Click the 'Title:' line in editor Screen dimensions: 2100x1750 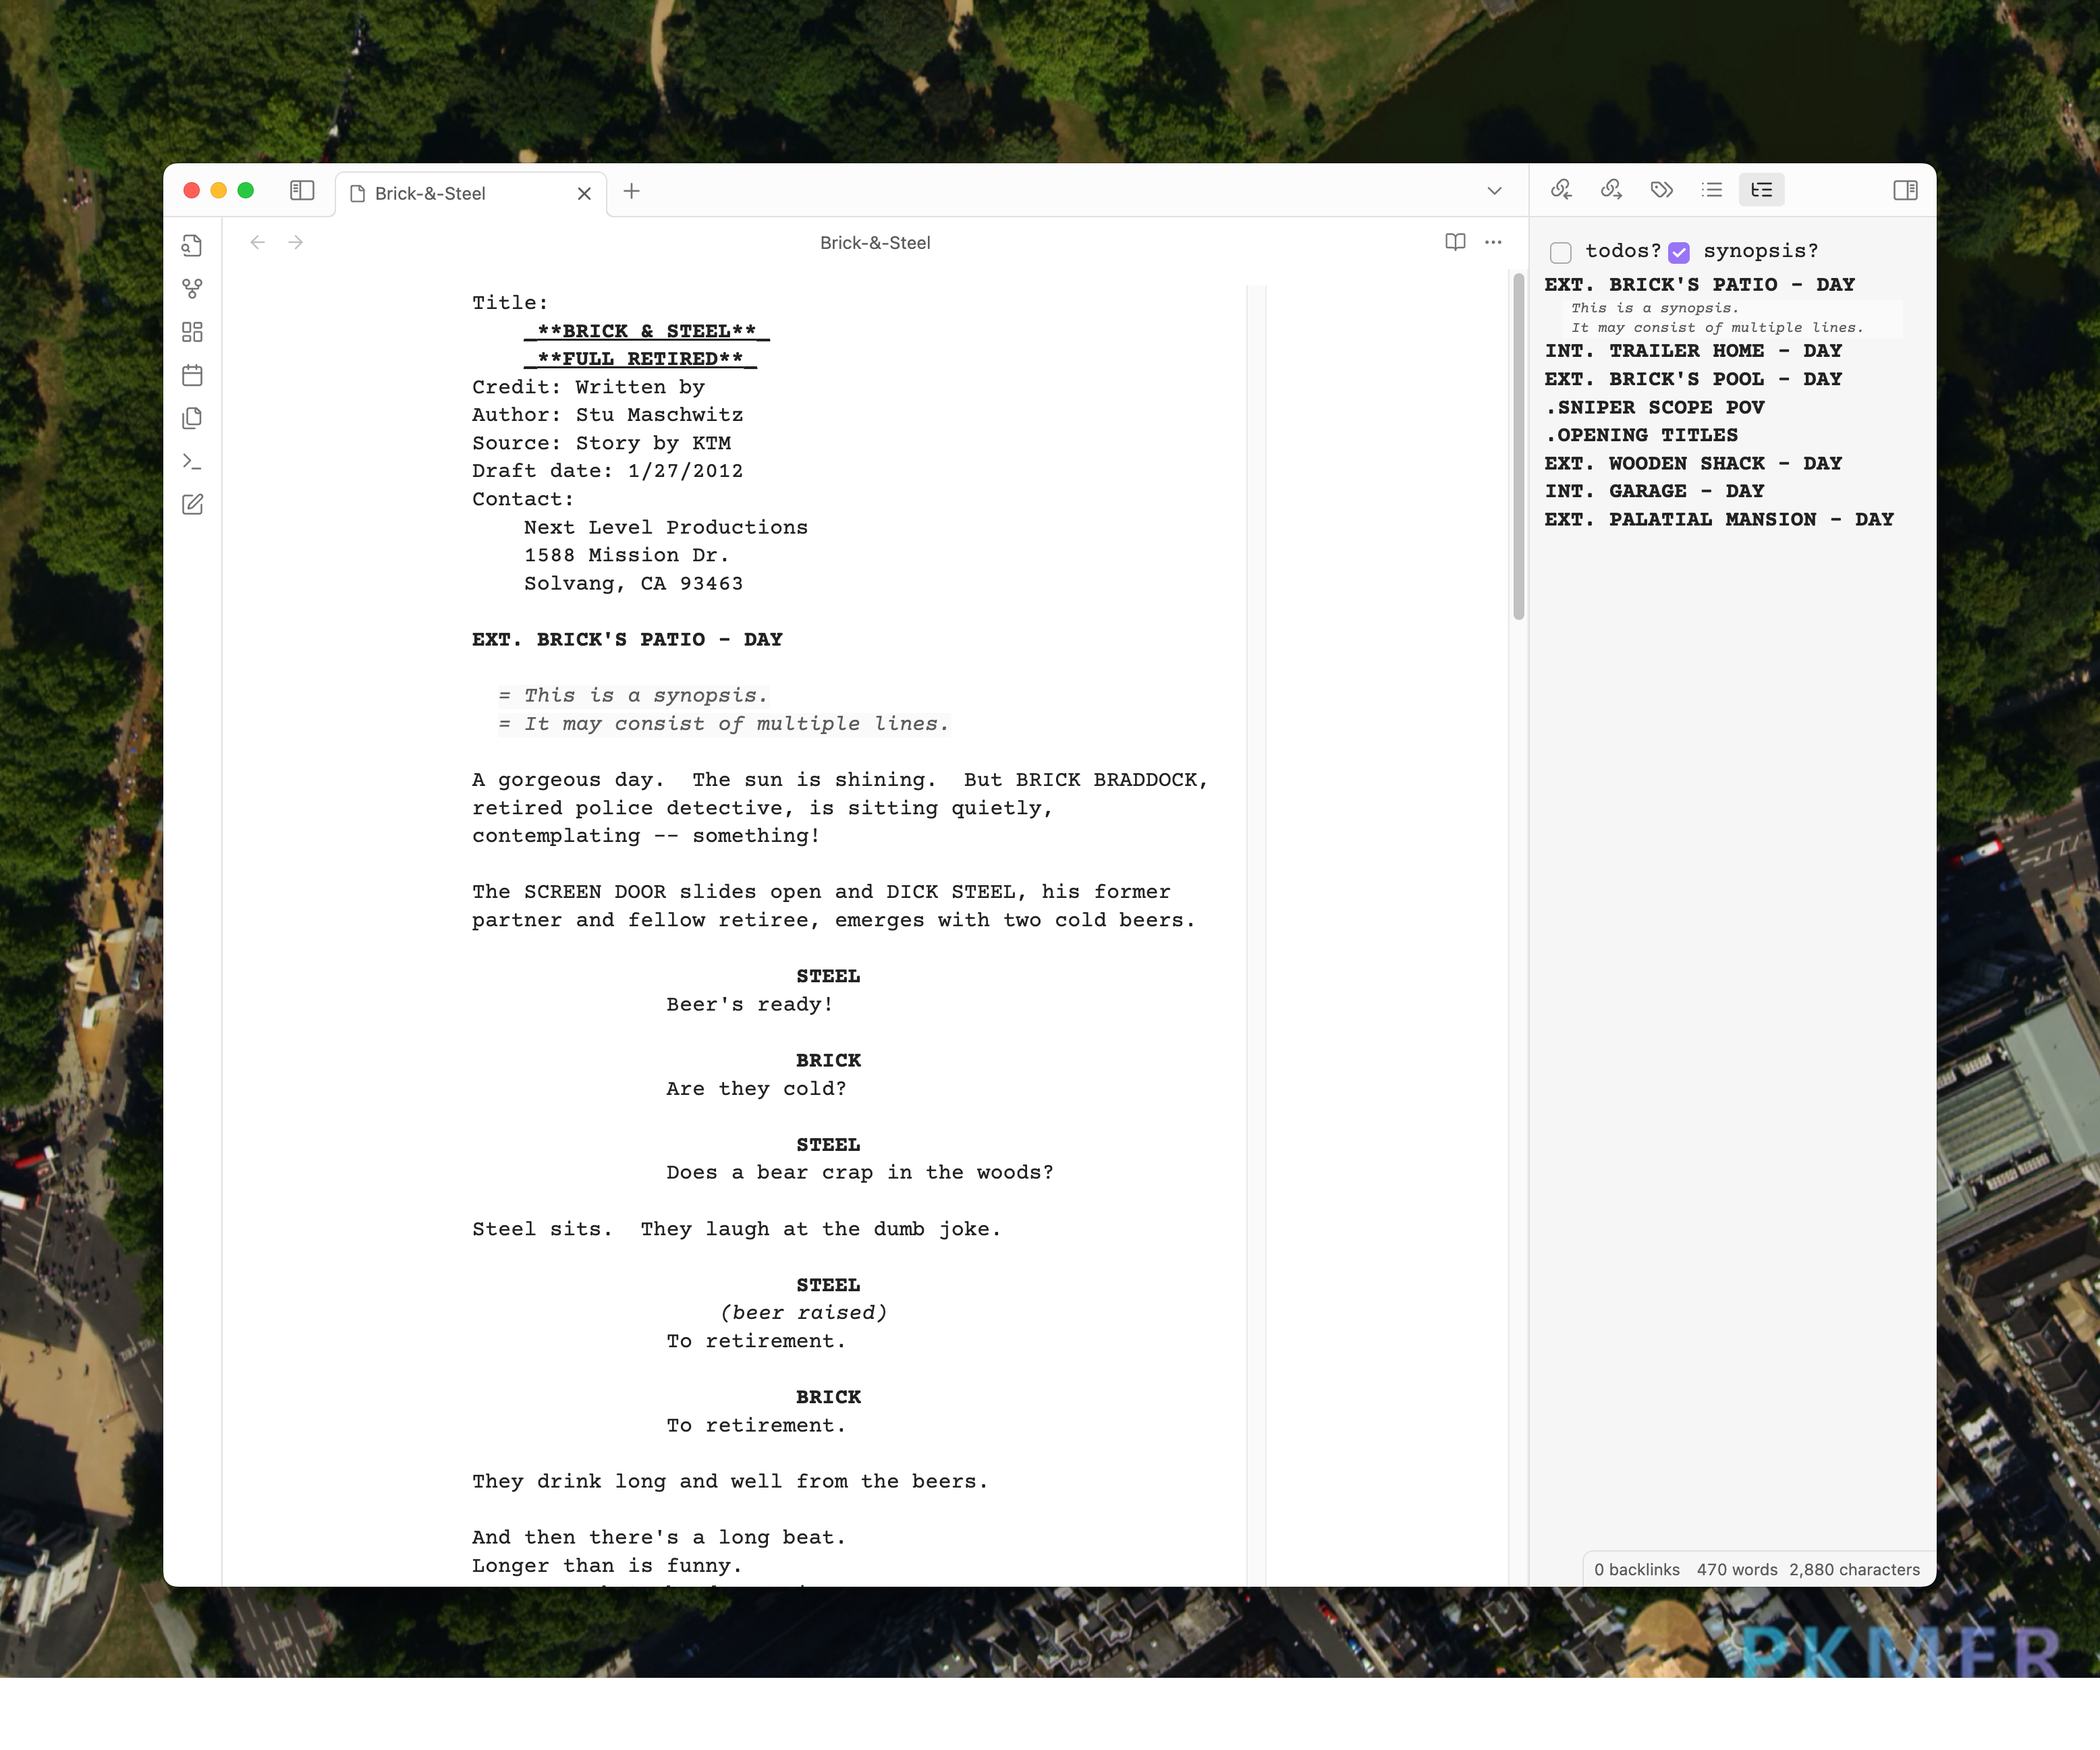click(510, 303)
